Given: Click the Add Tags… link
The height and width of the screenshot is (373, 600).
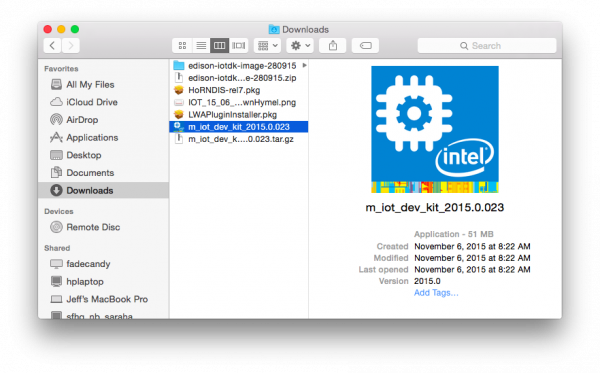Looking at the screenshot, I should (436, 293).
